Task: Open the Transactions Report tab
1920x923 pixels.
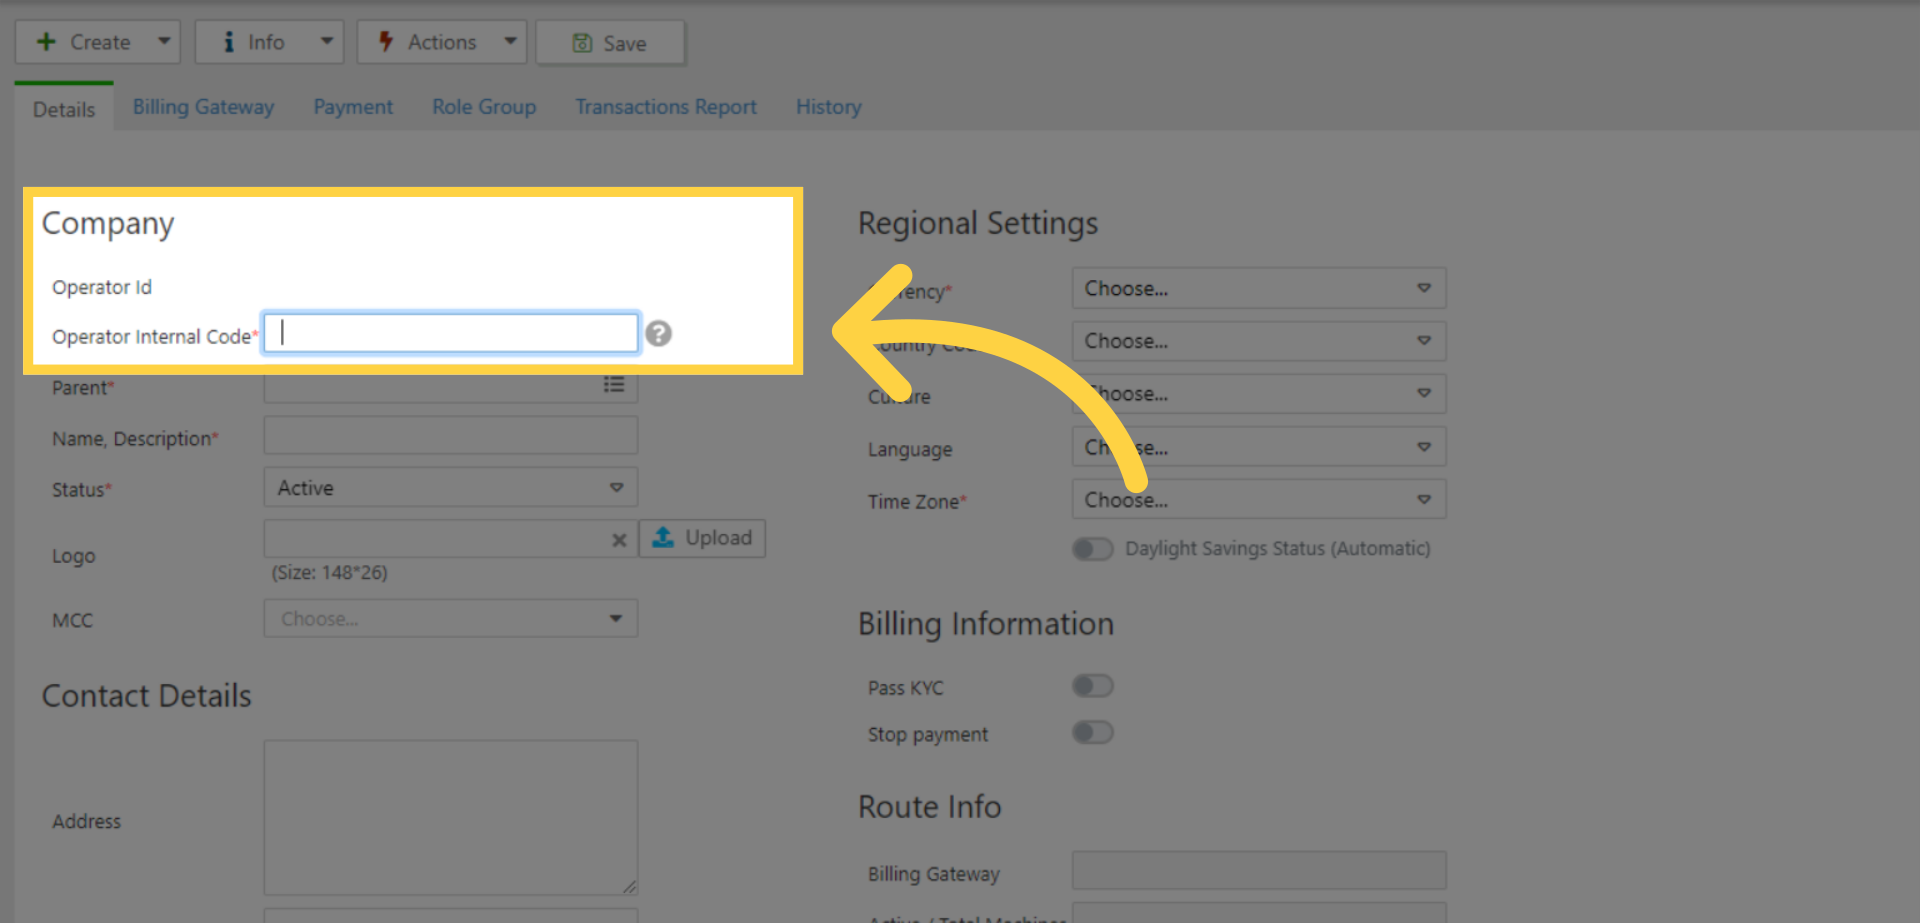Action: point(665,107)
